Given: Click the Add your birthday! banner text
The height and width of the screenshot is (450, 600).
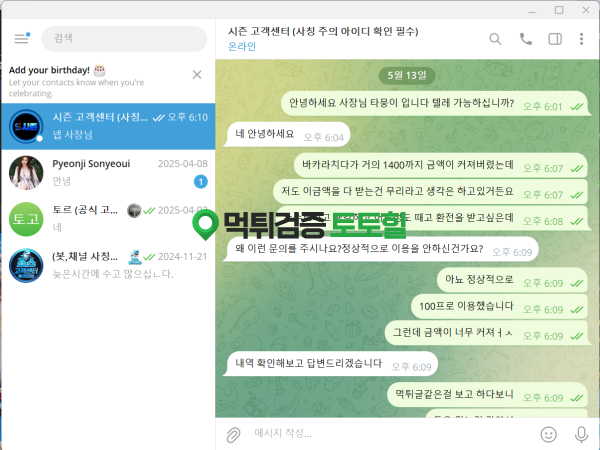Looking at the screenshot, I should (49, 70).
